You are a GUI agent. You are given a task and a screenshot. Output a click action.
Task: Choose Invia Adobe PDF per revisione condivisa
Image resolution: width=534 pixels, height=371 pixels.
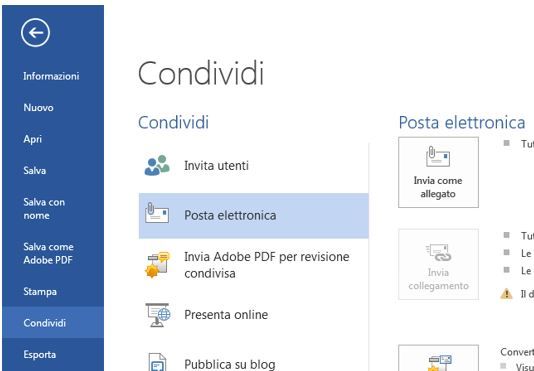click(x=254, y=265)
